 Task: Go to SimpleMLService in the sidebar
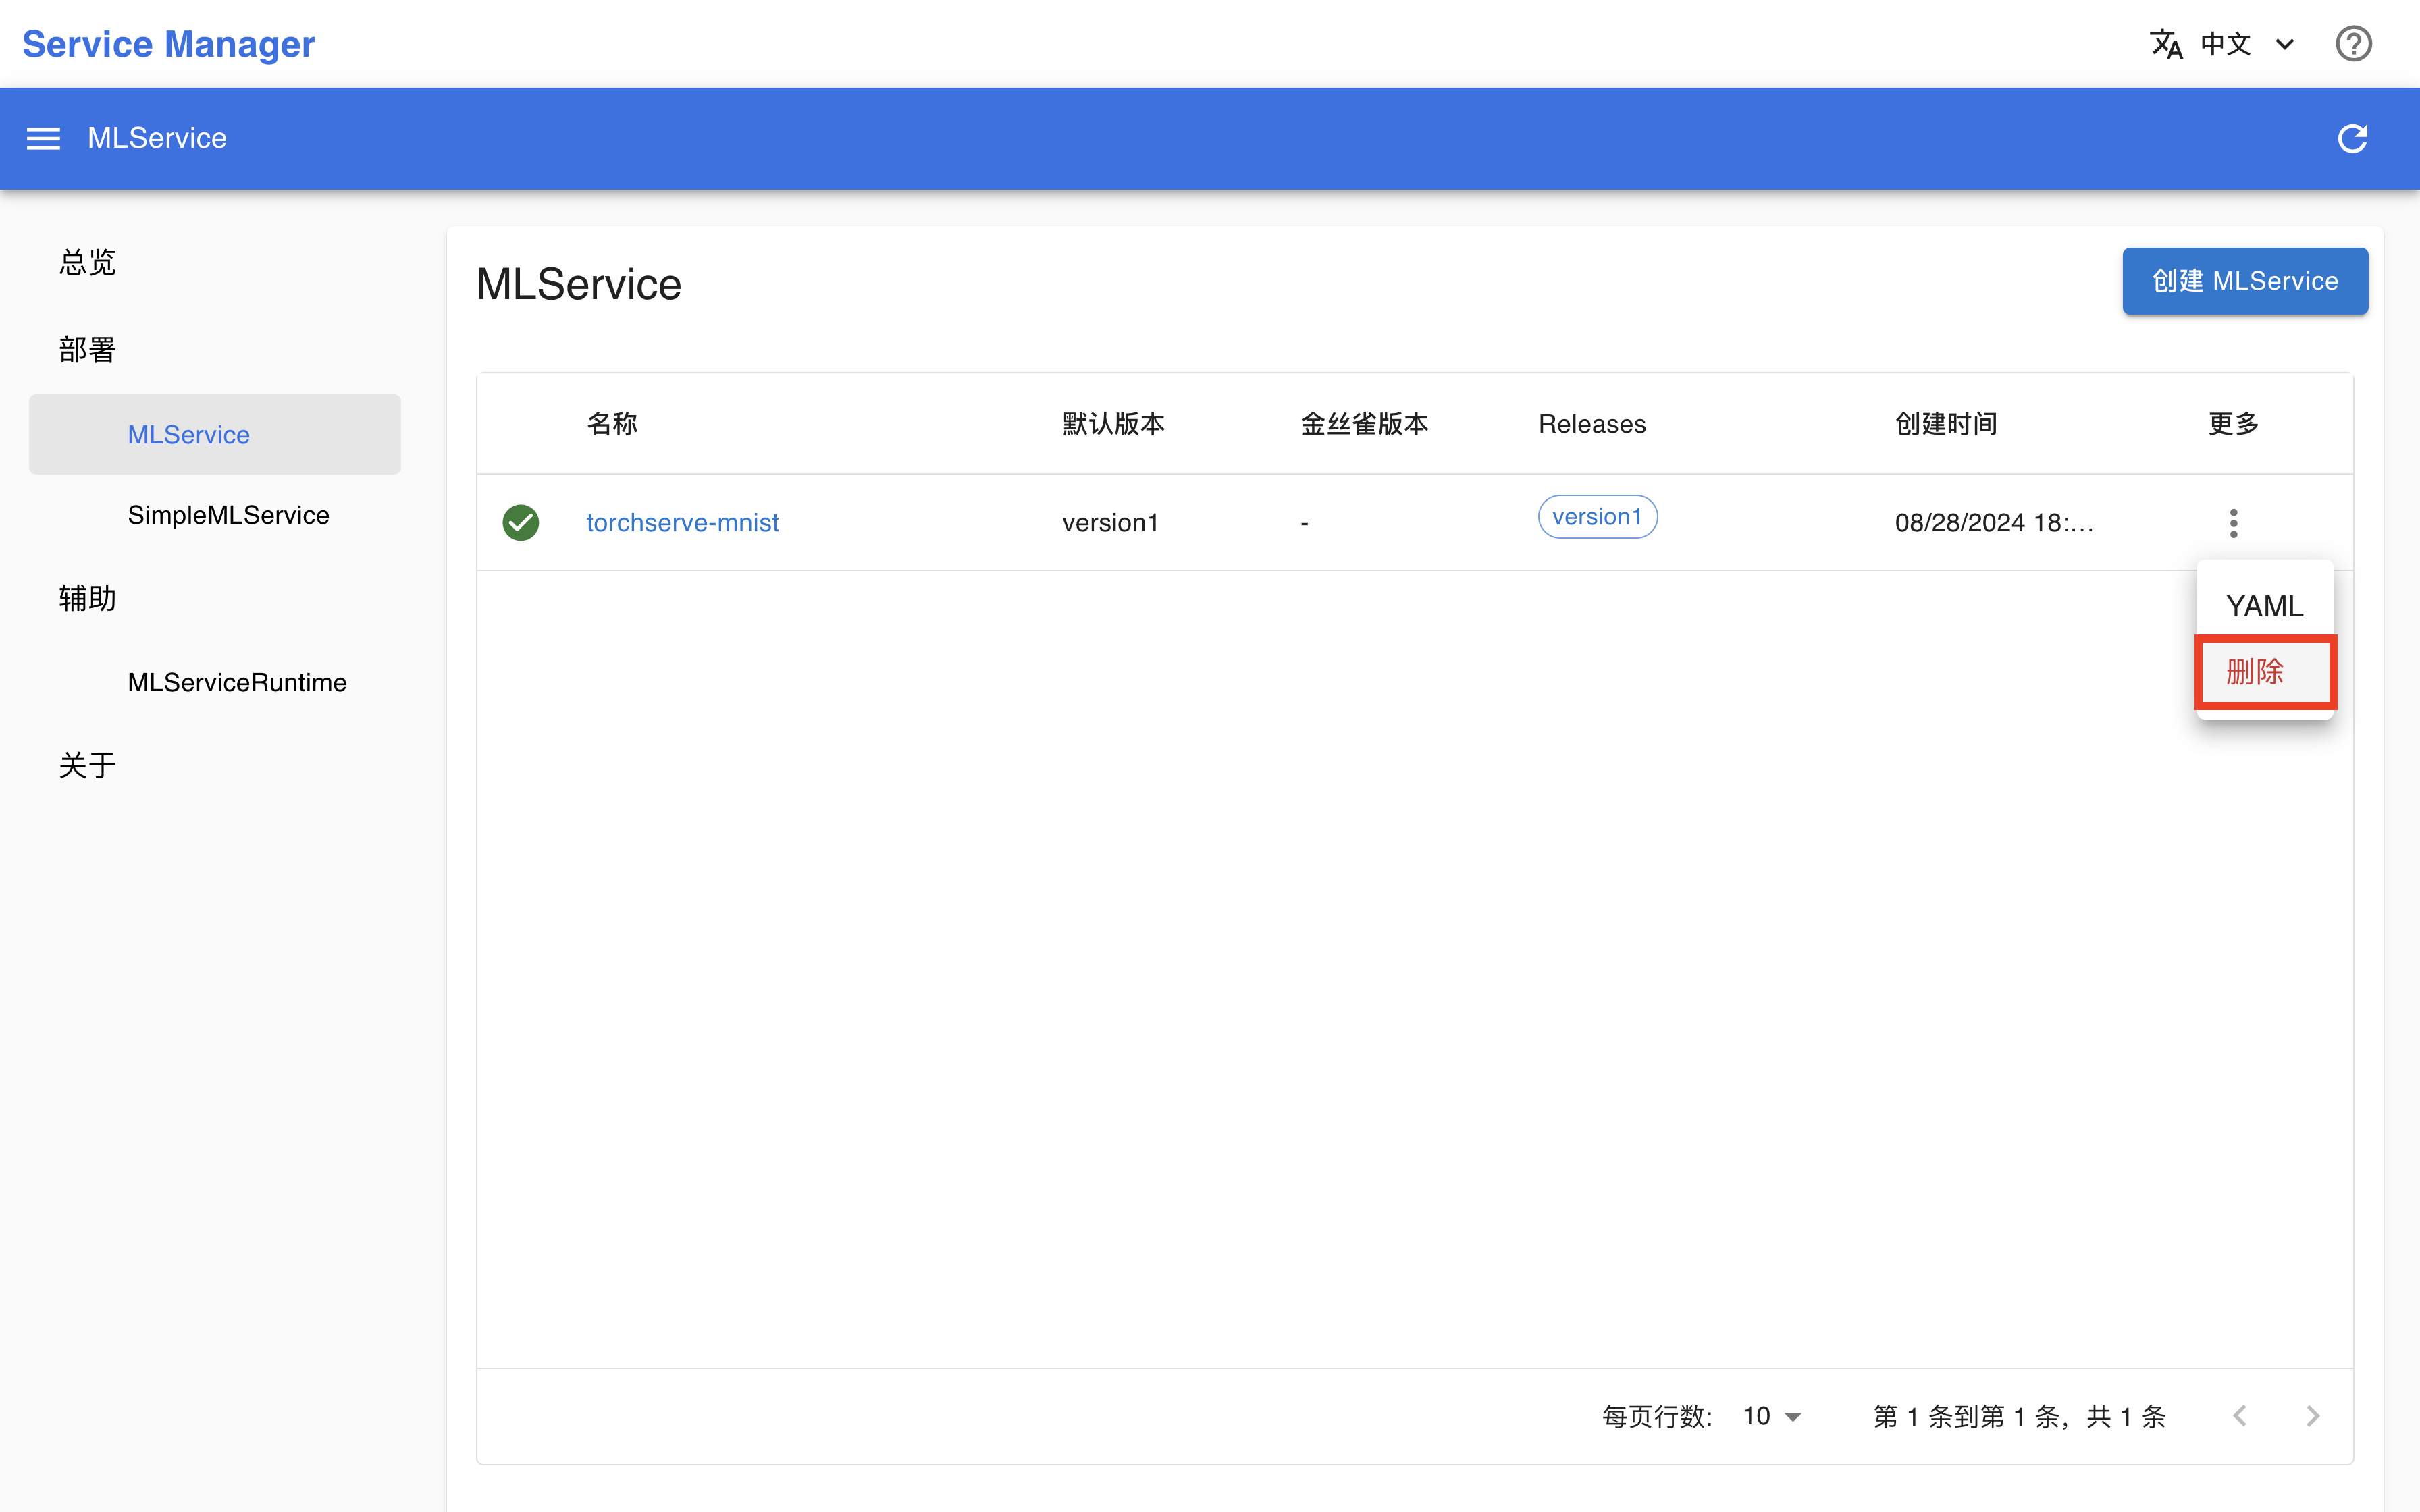pos(228,515)
